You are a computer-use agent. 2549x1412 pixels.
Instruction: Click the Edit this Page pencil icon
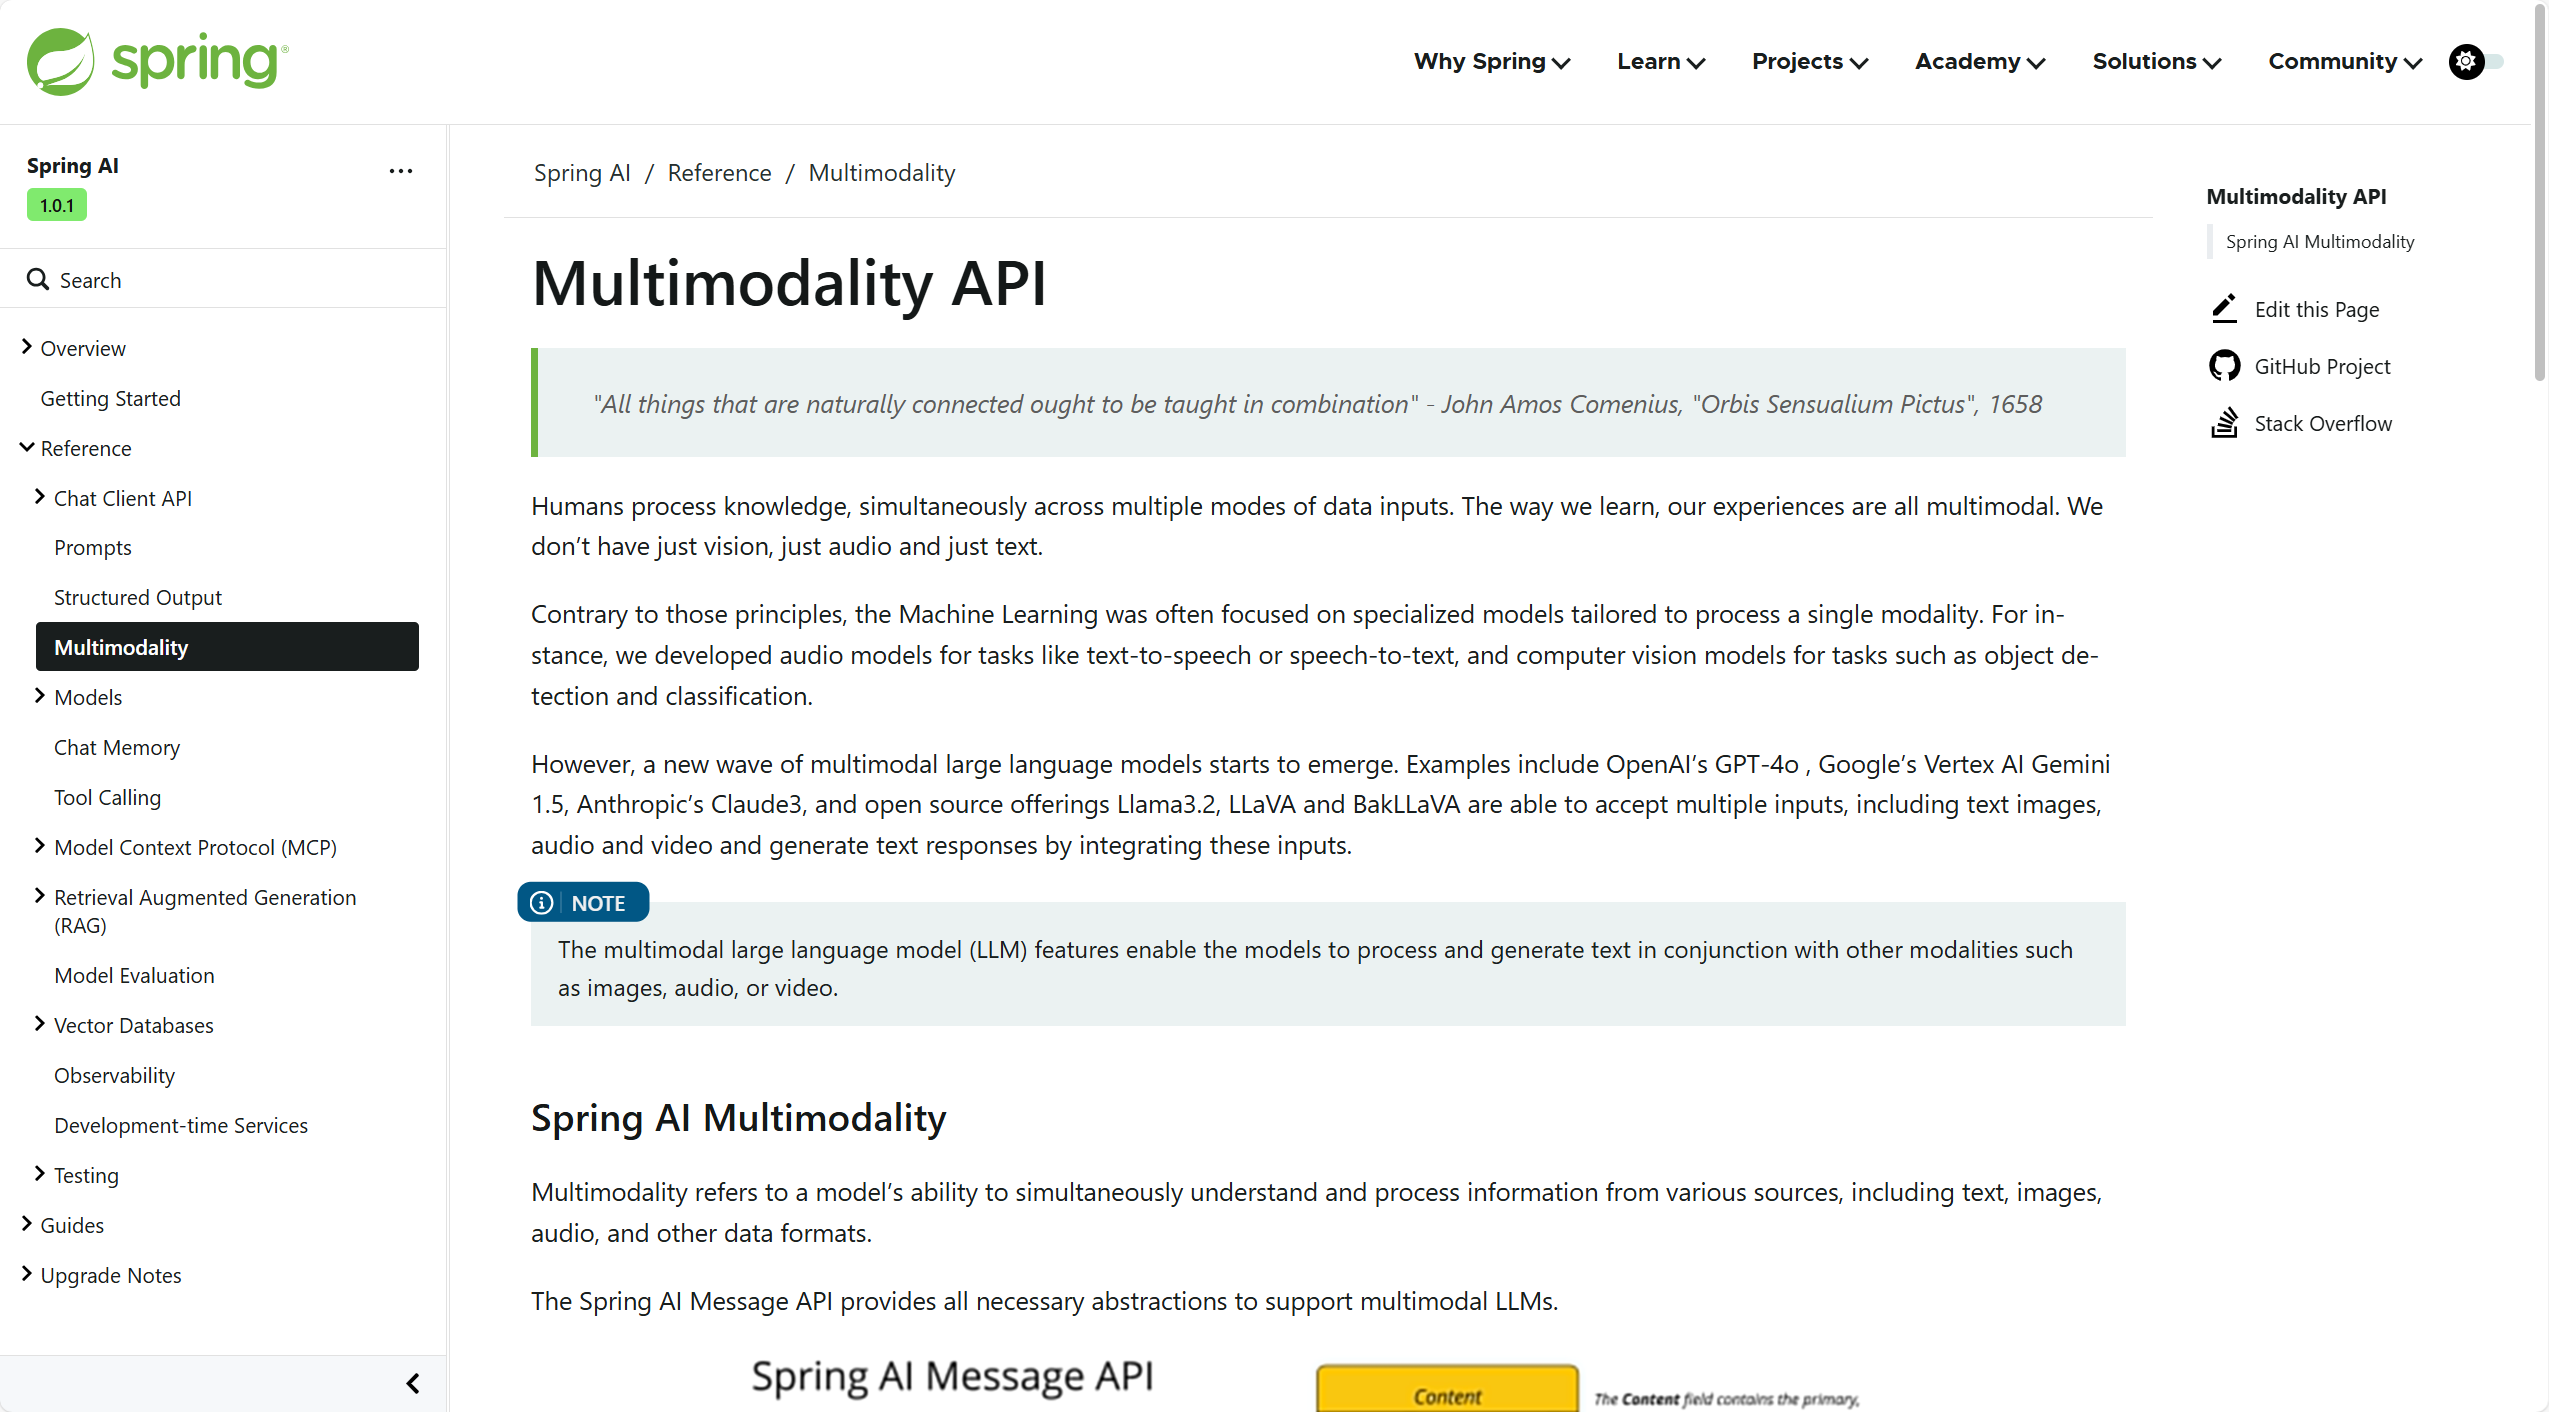click(2224, 309)
